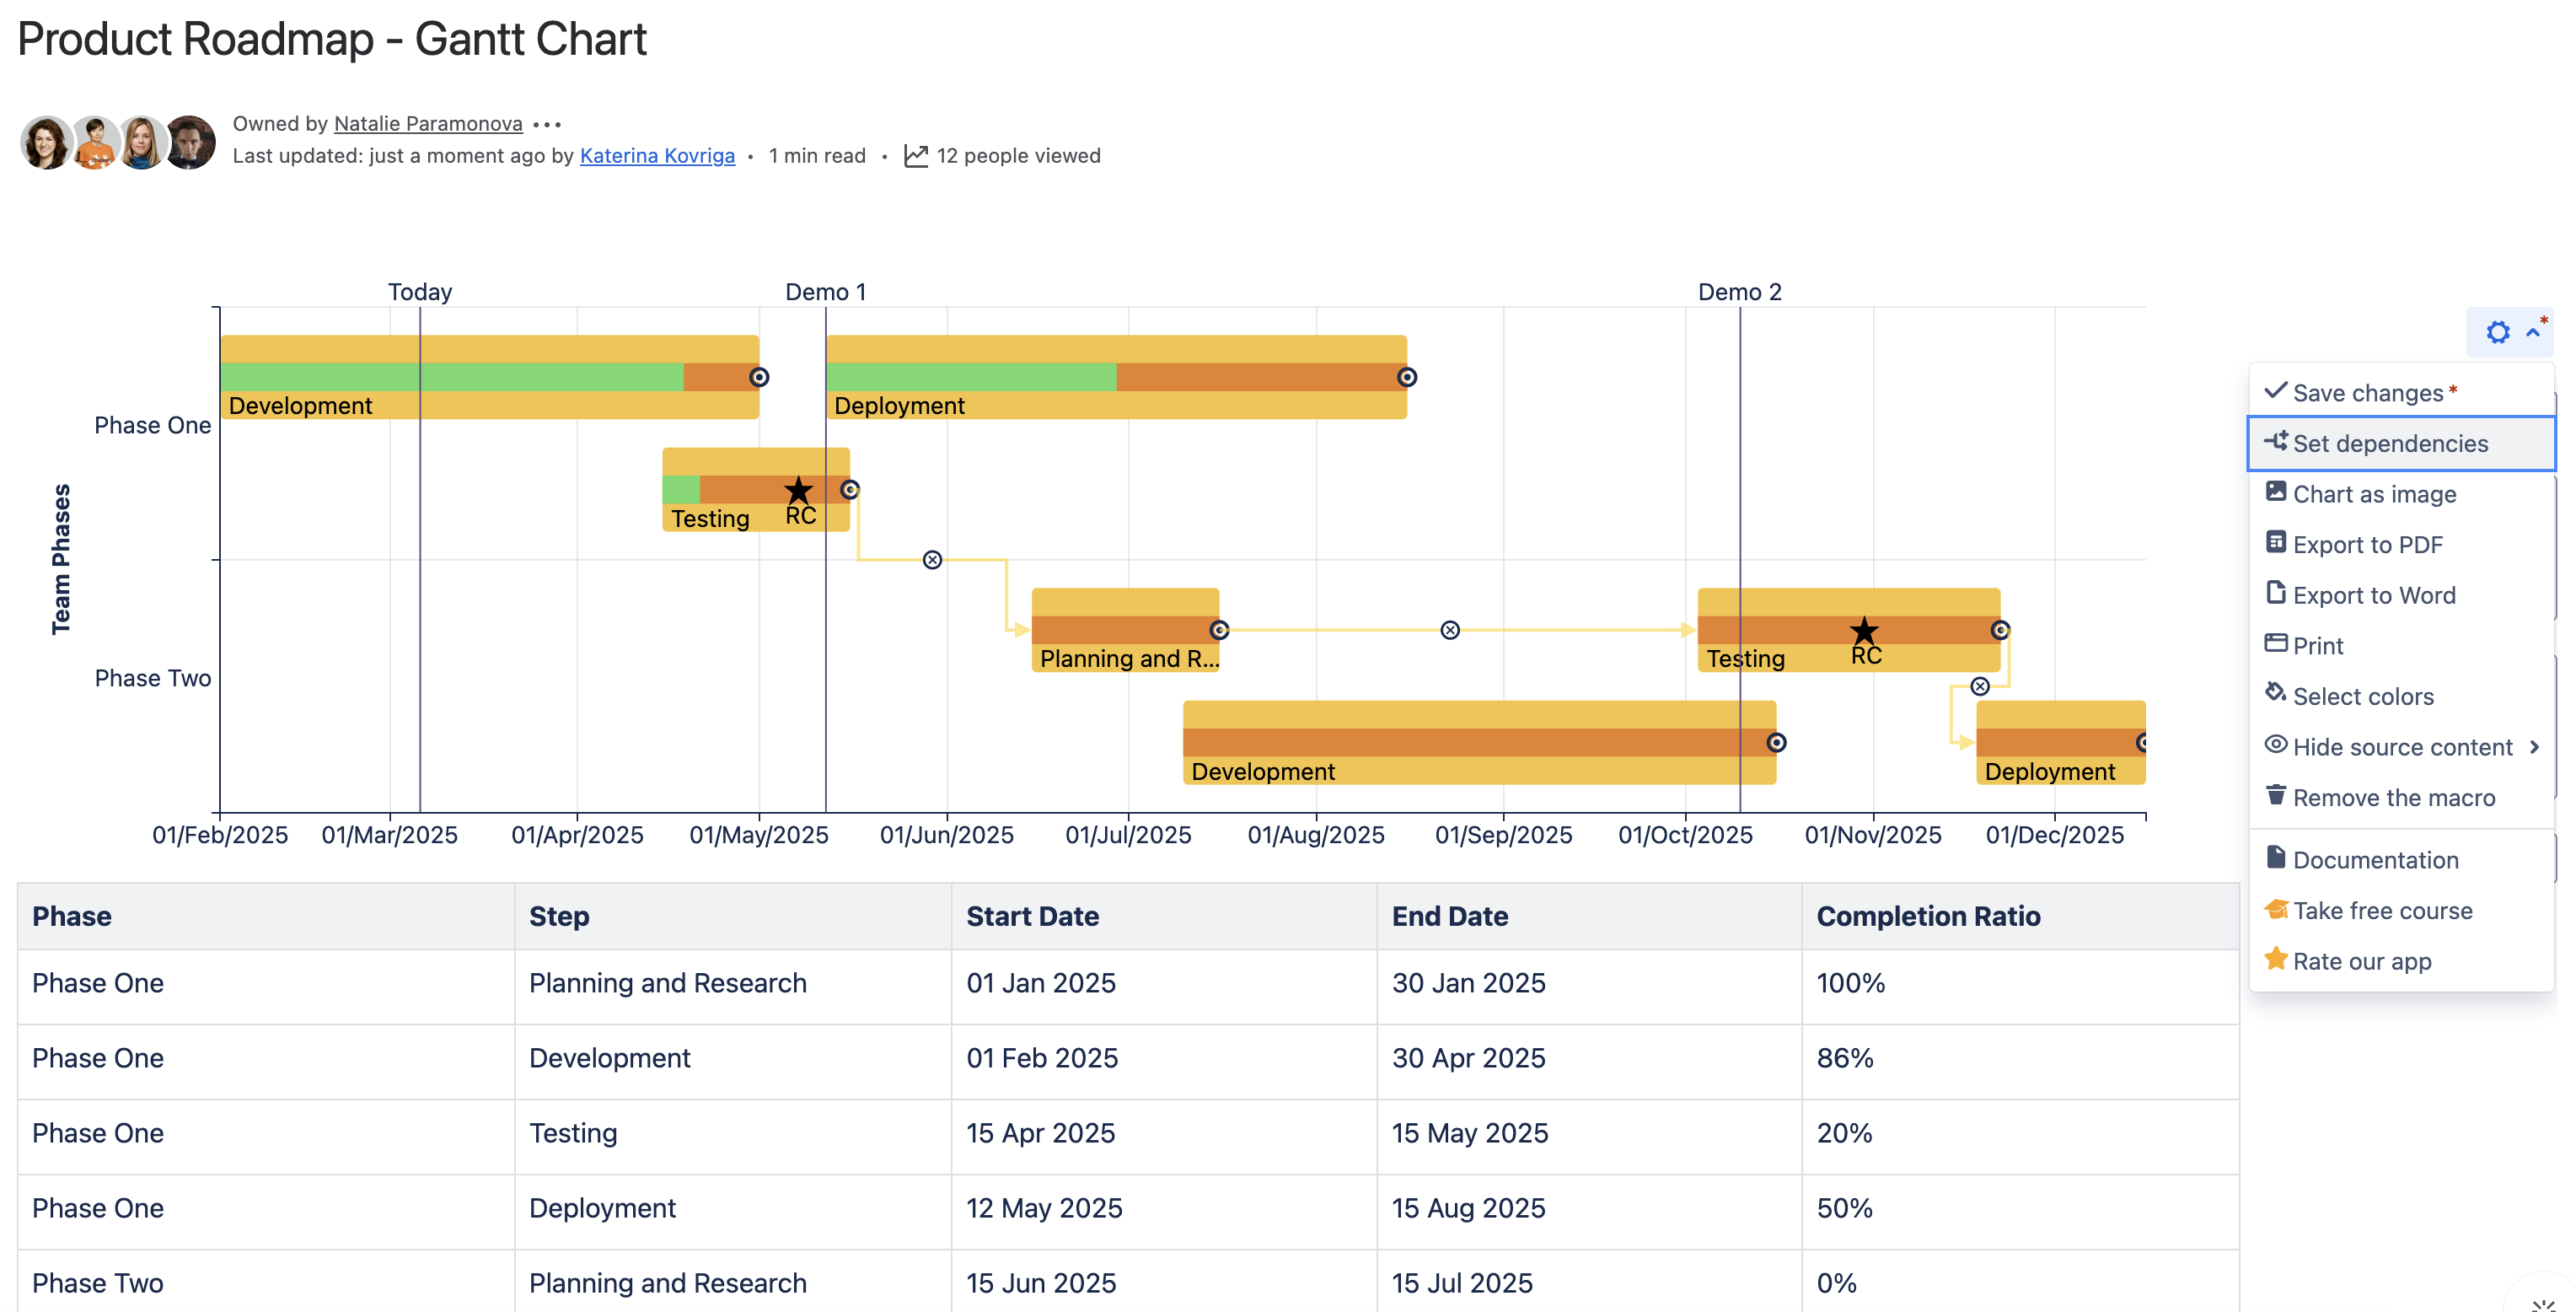Open Katerina Kovriga profile link

pyautogui.click(x=657, y=155)
